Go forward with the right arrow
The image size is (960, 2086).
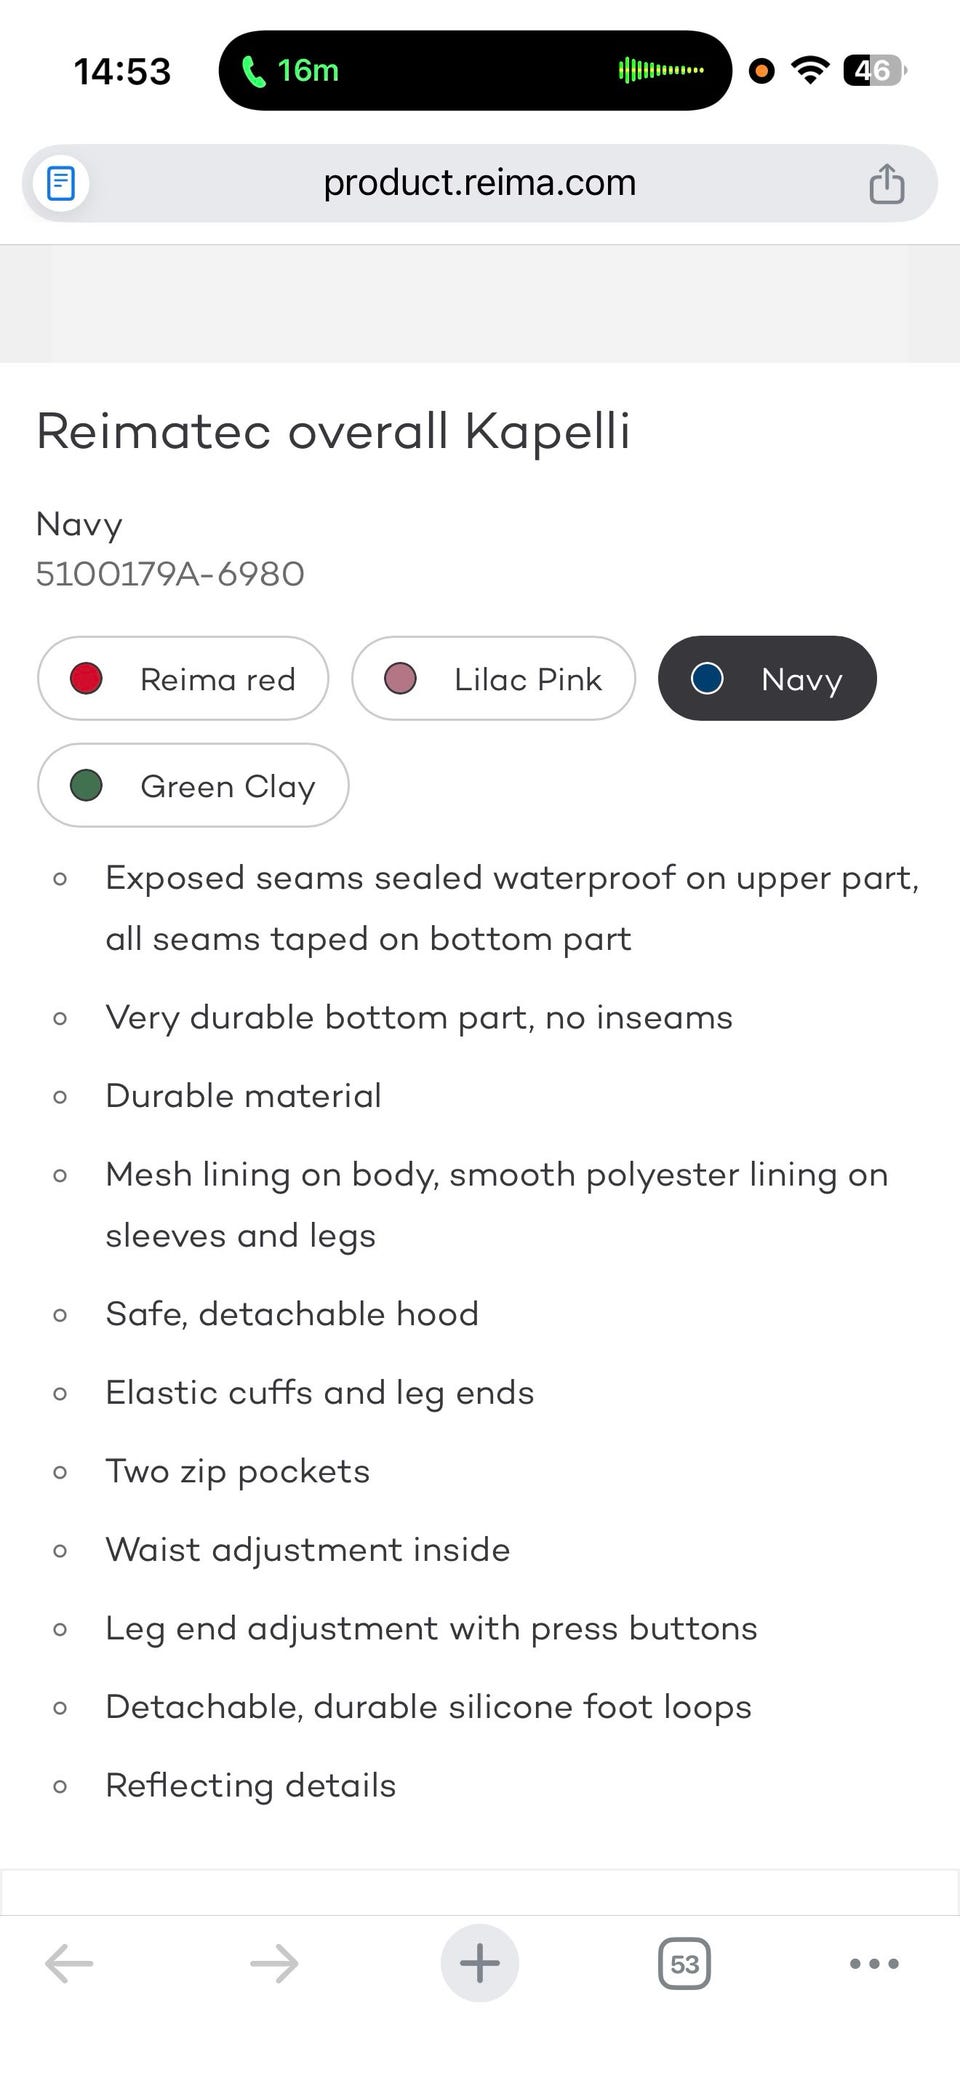coord(274,1963)
